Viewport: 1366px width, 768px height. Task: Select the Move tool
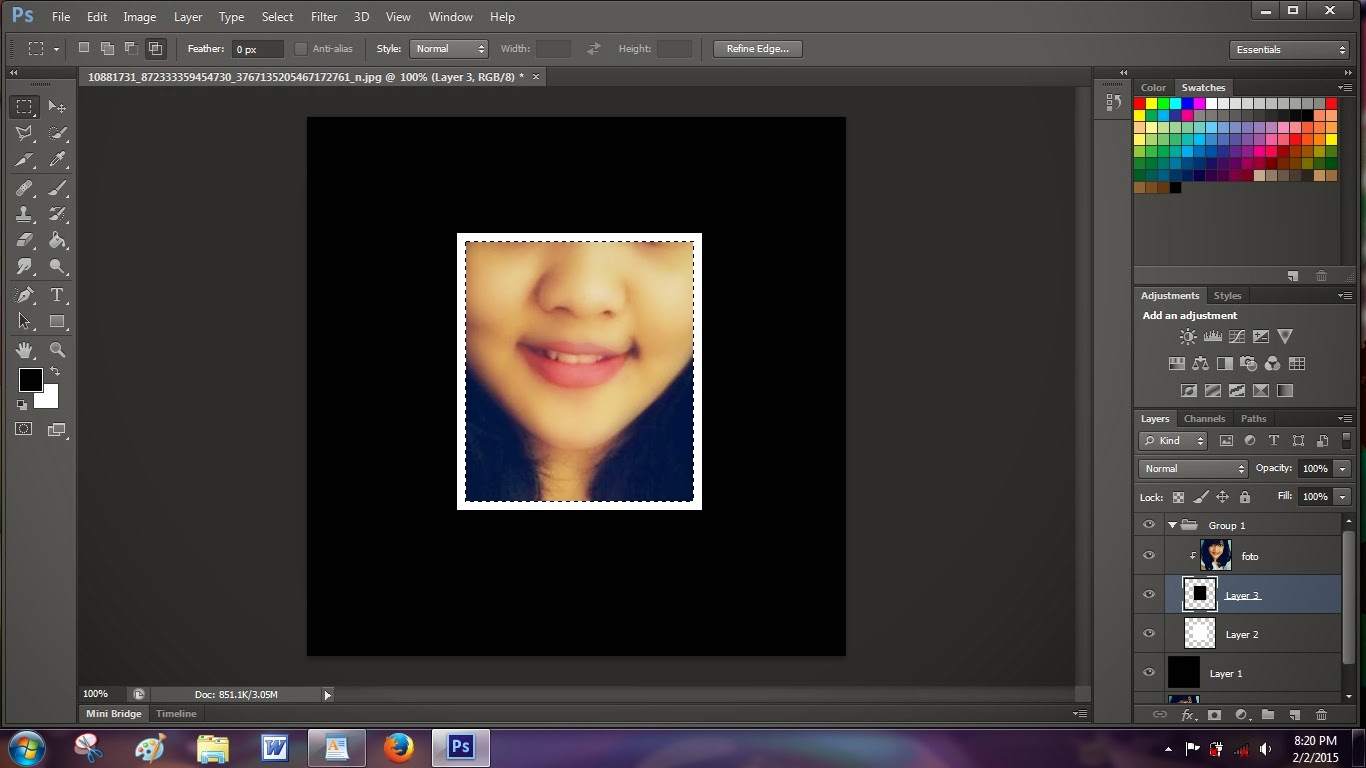coord(57,107)
